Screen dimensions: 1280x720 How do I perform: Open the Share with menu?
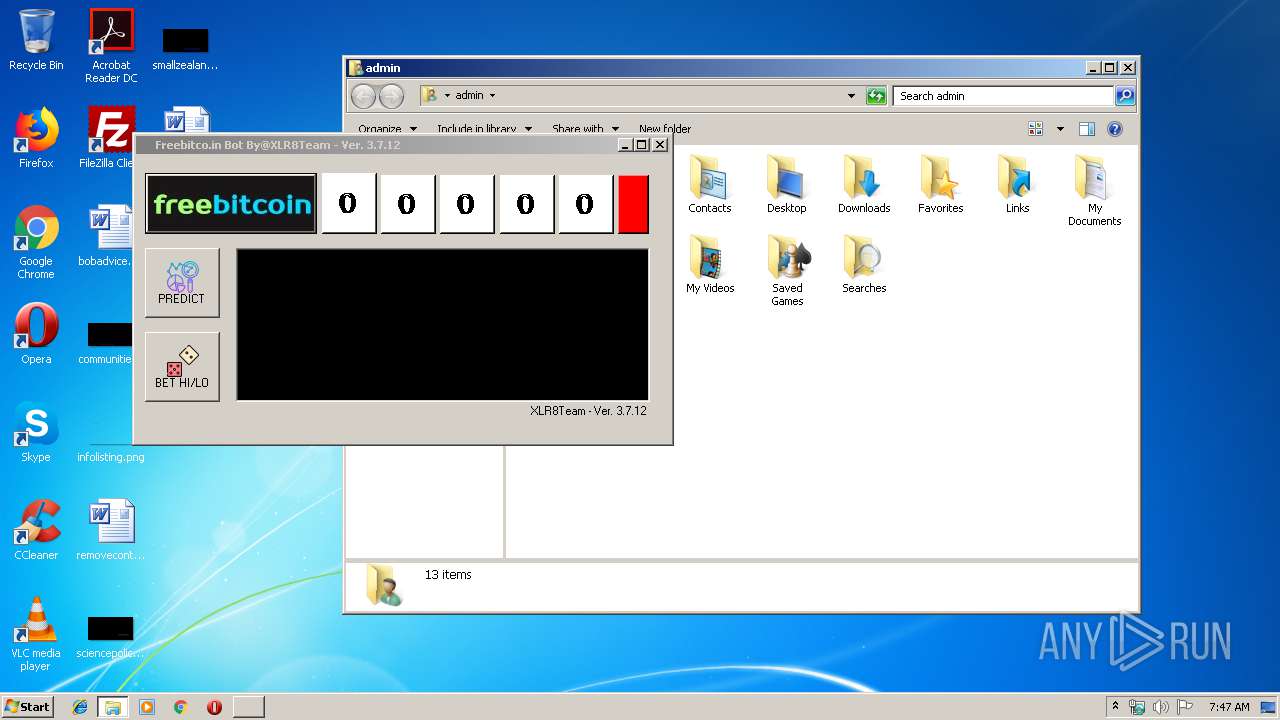click(586, 129)
